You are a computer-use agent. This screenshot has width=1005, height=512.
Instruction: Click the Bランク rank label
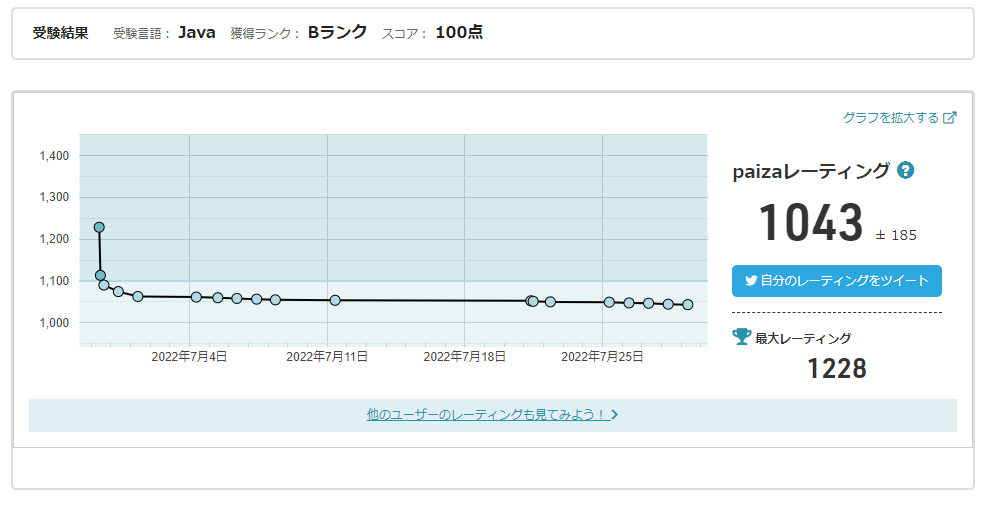pos(337,32)
